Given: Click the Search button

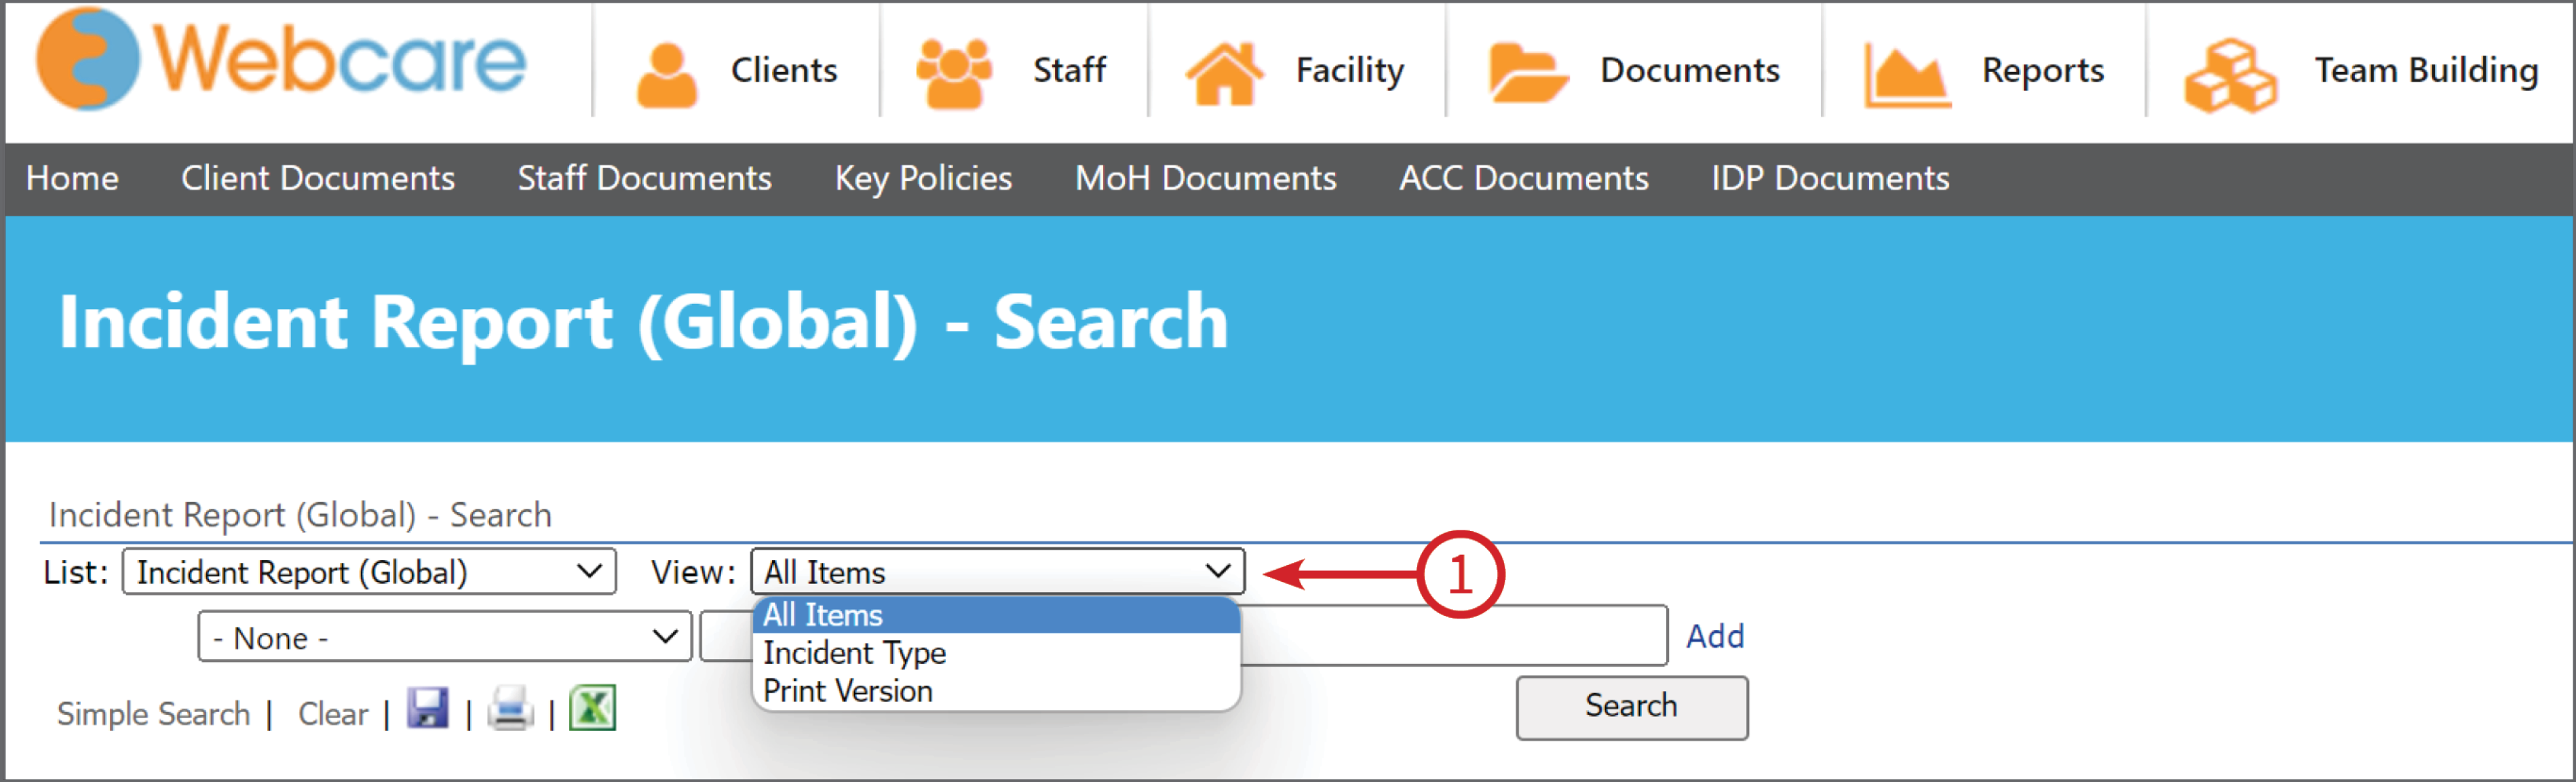Looking at the screenshot, I should pos(1632,707).
